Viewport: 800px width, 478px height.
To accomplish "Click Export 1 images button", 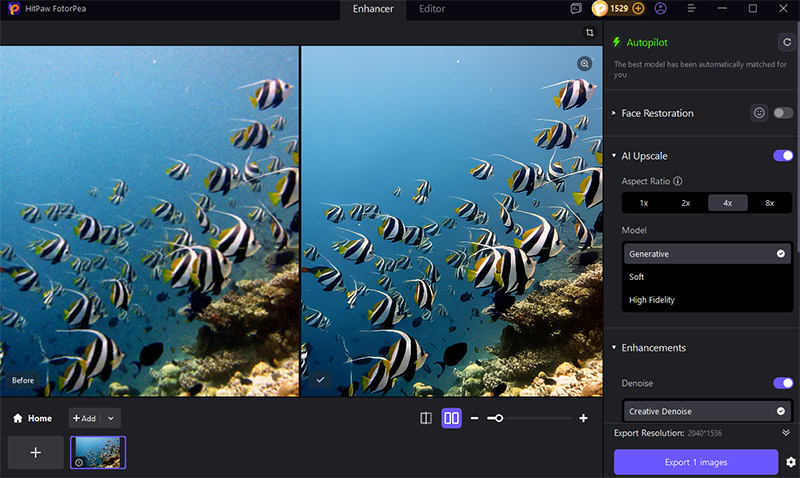I will point(696,462).
